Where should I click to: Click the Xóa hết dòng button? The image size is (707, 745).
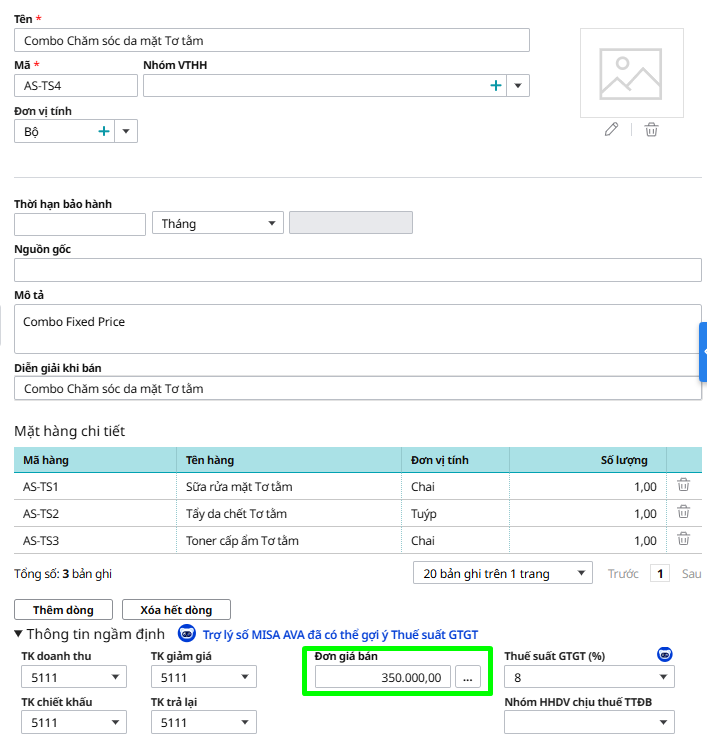(175, 609)
